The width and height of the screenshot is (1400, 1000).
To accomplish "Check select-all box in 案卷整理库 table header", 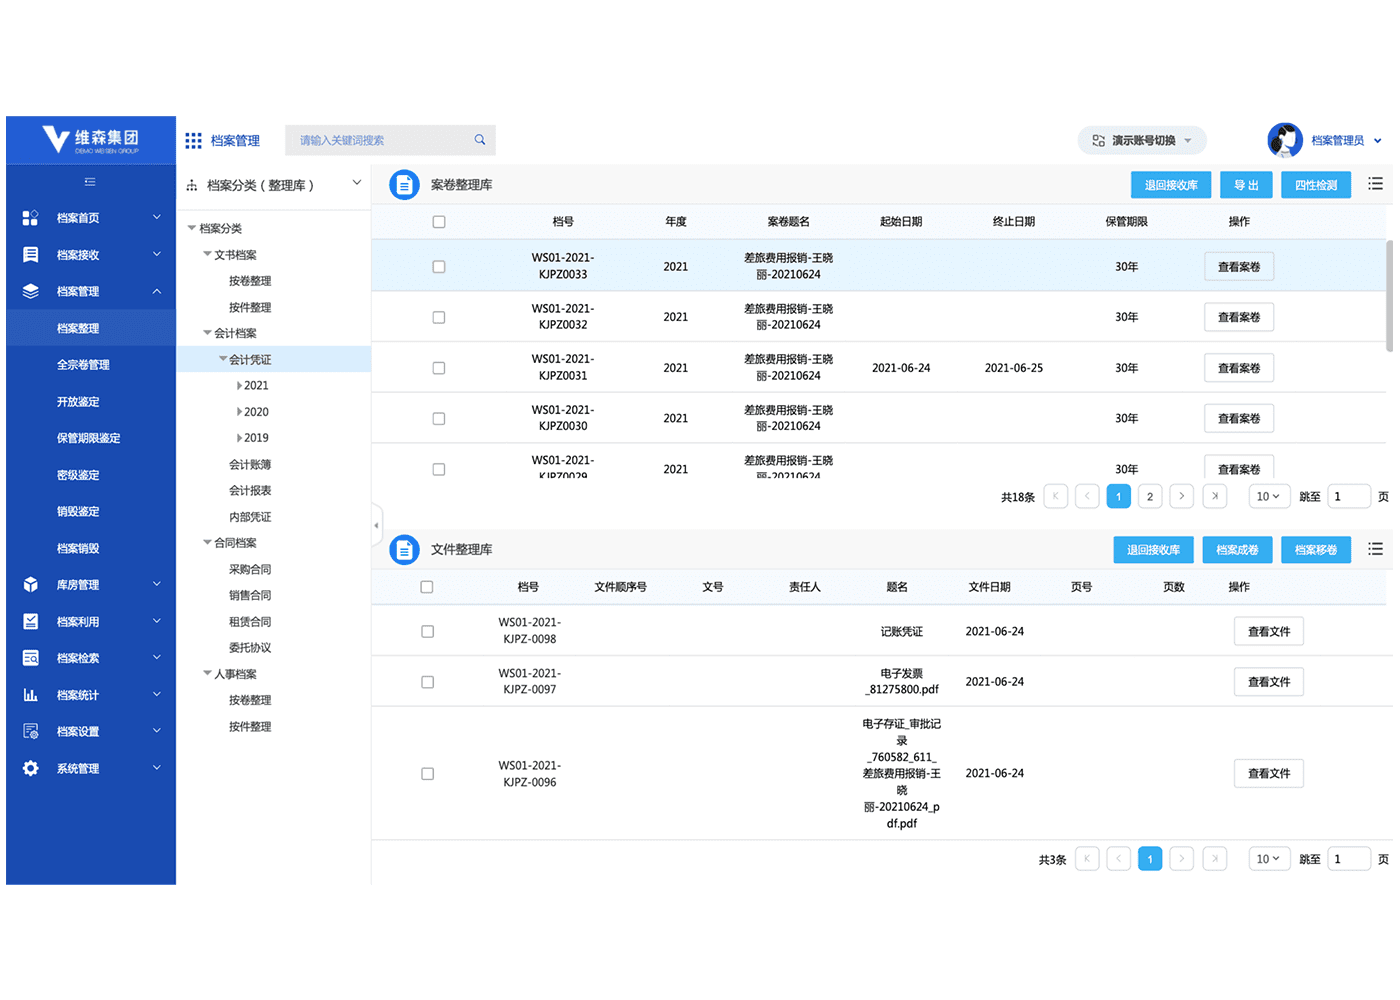I will 439,222.
